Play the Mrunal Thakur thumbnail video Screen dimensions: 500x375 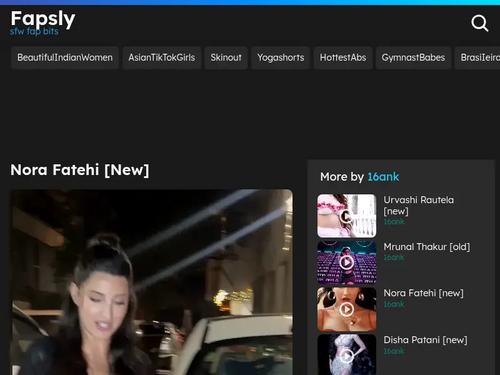(347, 263)
